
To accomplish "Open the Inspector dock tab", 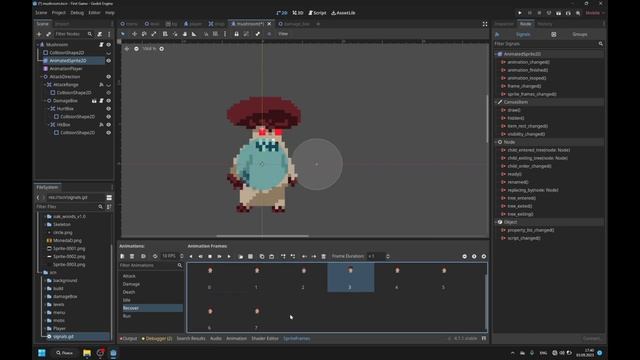I will pos(504,24).
